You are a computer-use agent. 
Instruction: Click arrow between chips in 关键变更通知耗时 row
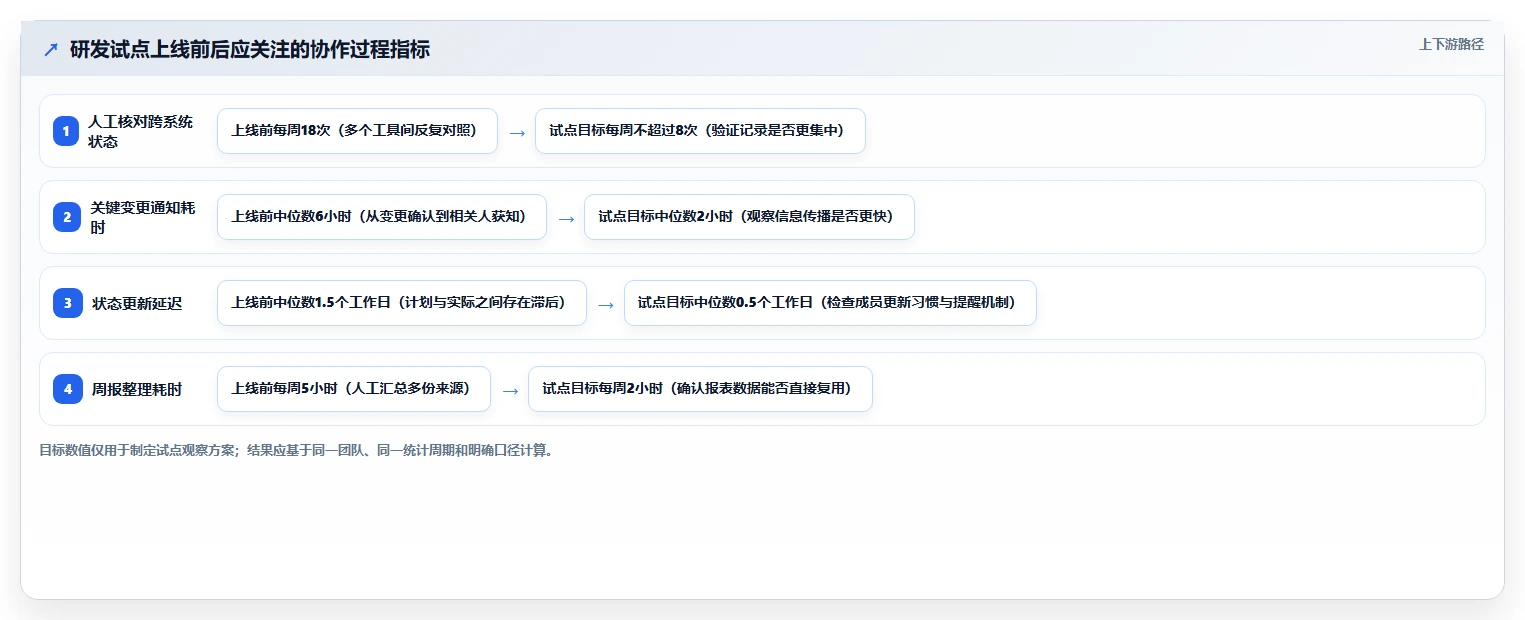point(565,218)
